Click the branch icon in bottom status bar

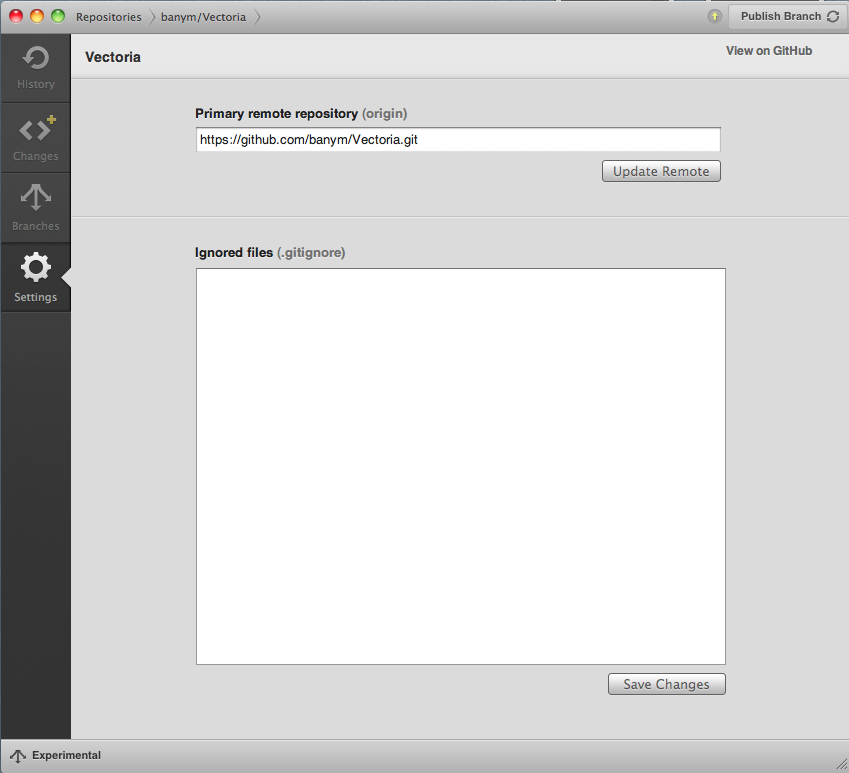[x=18, y=756]
